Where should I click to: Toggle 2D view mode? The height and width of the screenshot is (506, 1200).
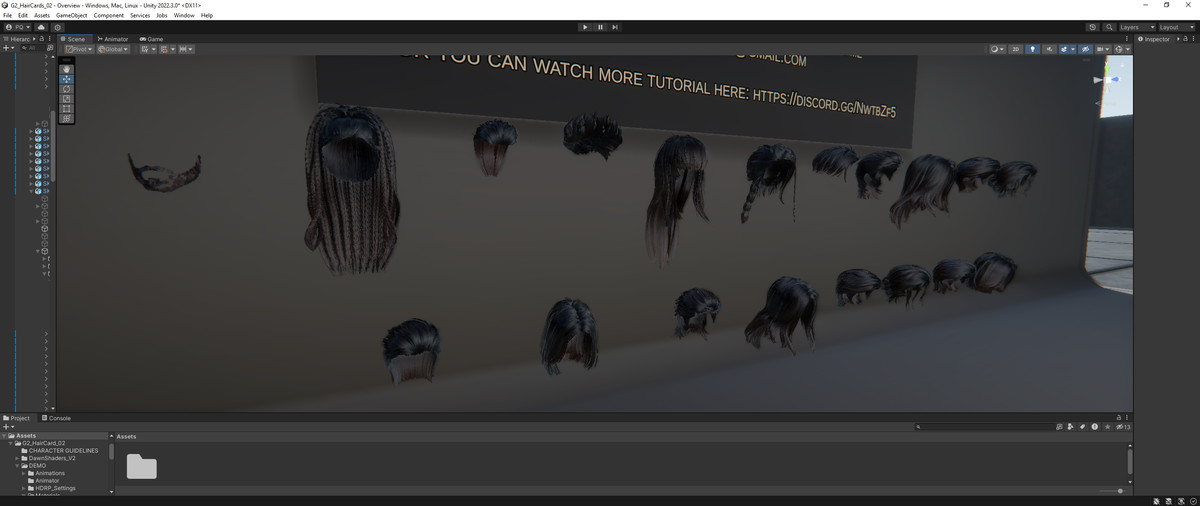pyautogui.click(x=1016, y=49)
